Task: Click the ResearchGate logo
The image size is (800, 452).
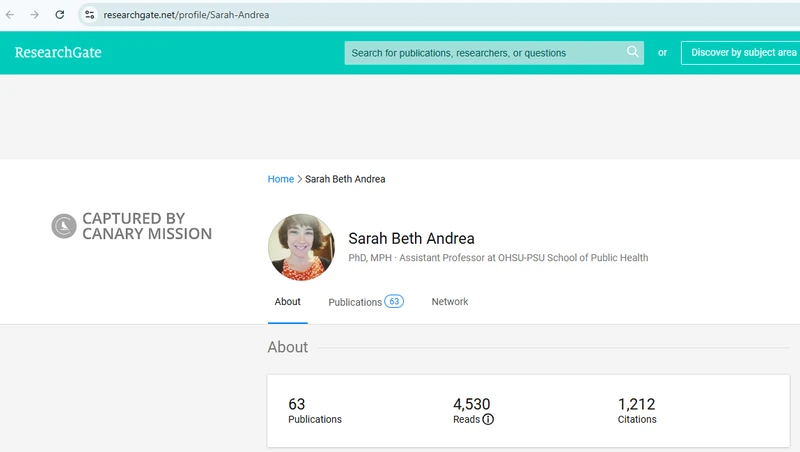Action: (58, 53)
